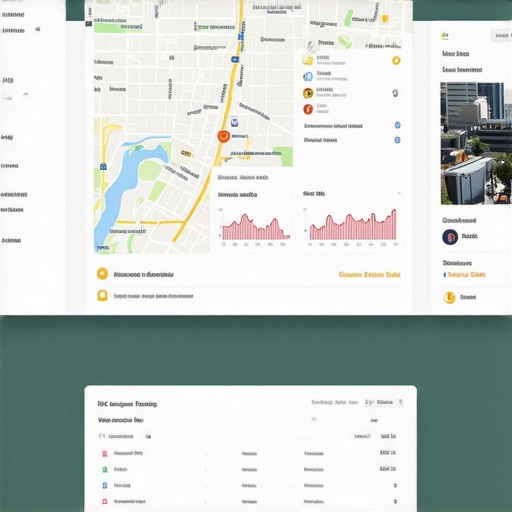This screenshot has width=512, height=512.
Task: Open the dark yellow round icon list entry
Action: pyautogui.click(x=308, y=93)
